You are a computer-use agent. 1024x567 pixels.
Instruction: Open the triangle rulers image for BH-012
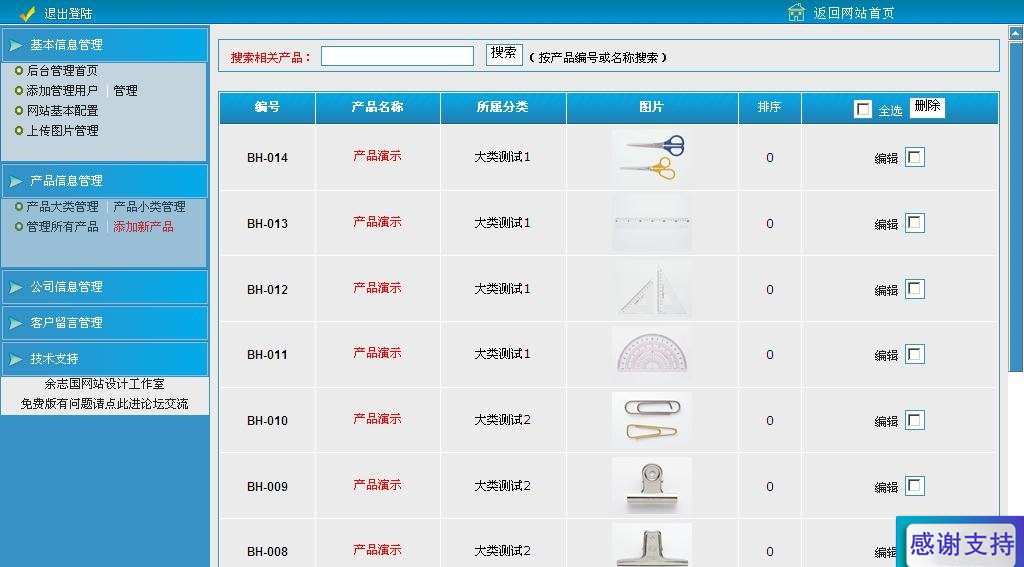coord(652,289)
